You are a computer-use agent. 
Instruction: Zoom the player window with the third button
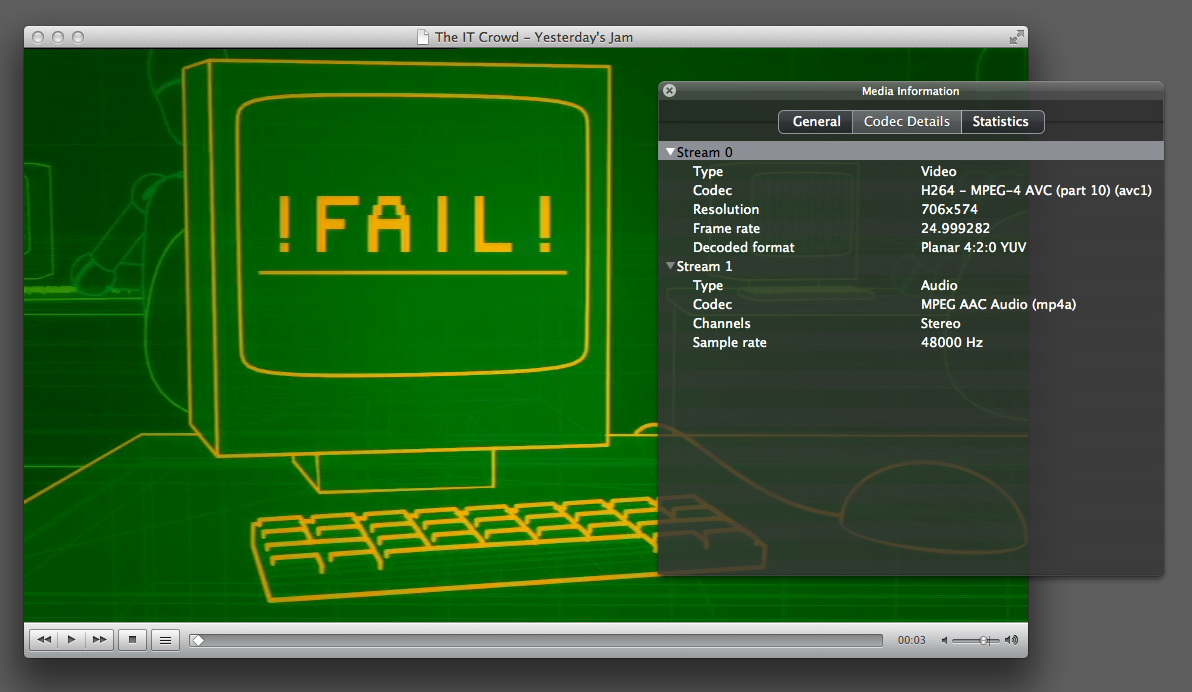[x=78, y=37]
